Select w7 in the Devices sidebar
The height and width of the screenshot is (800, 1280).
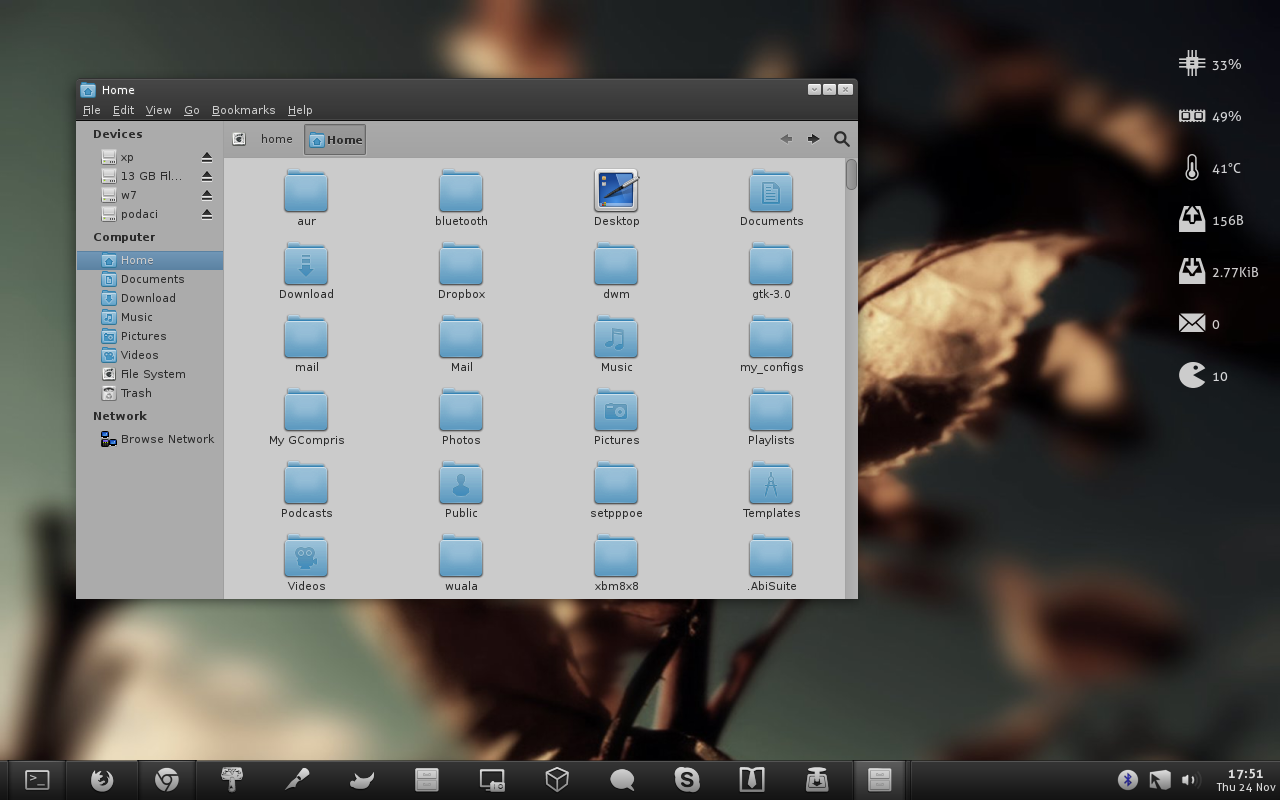pos(150,195)
